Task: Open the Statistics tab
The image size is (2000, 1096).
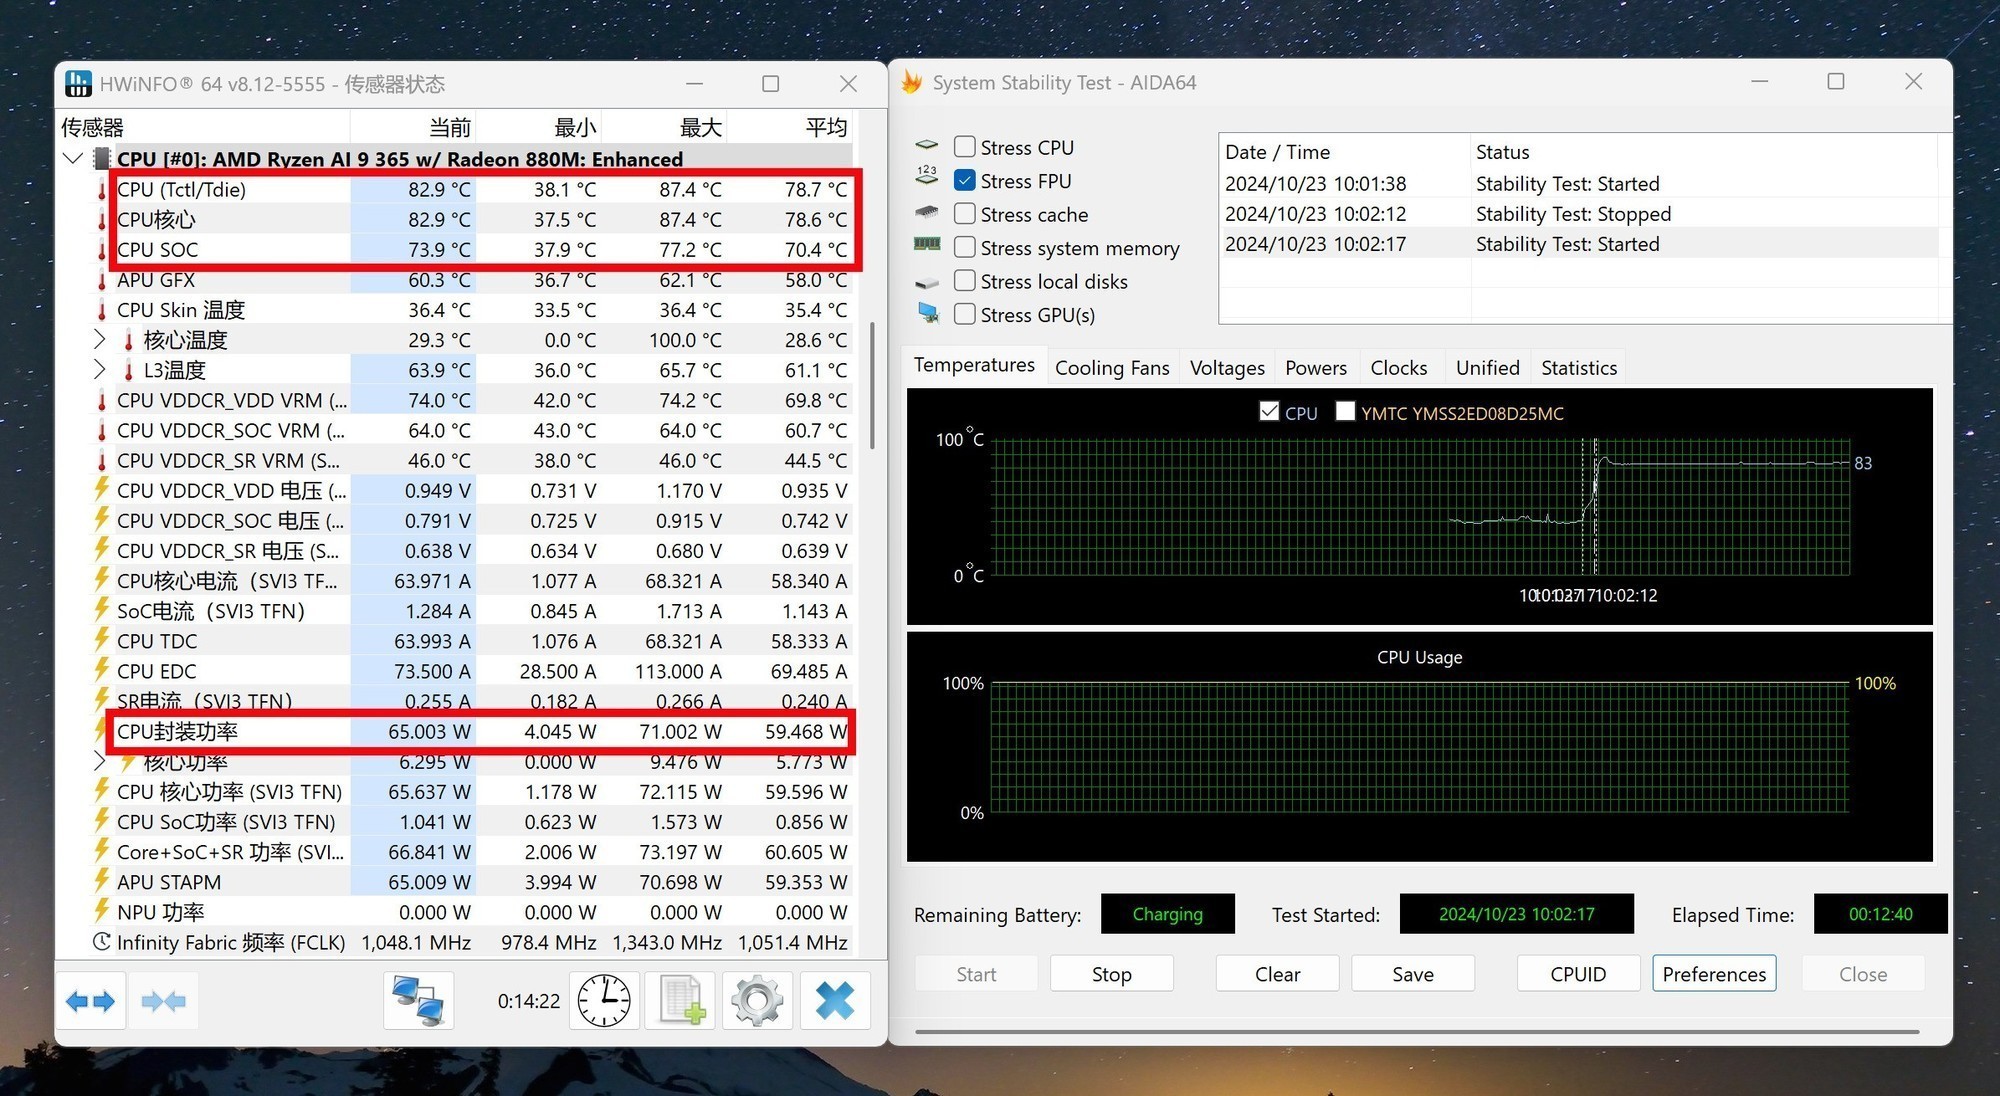Action: [1579, 367]
